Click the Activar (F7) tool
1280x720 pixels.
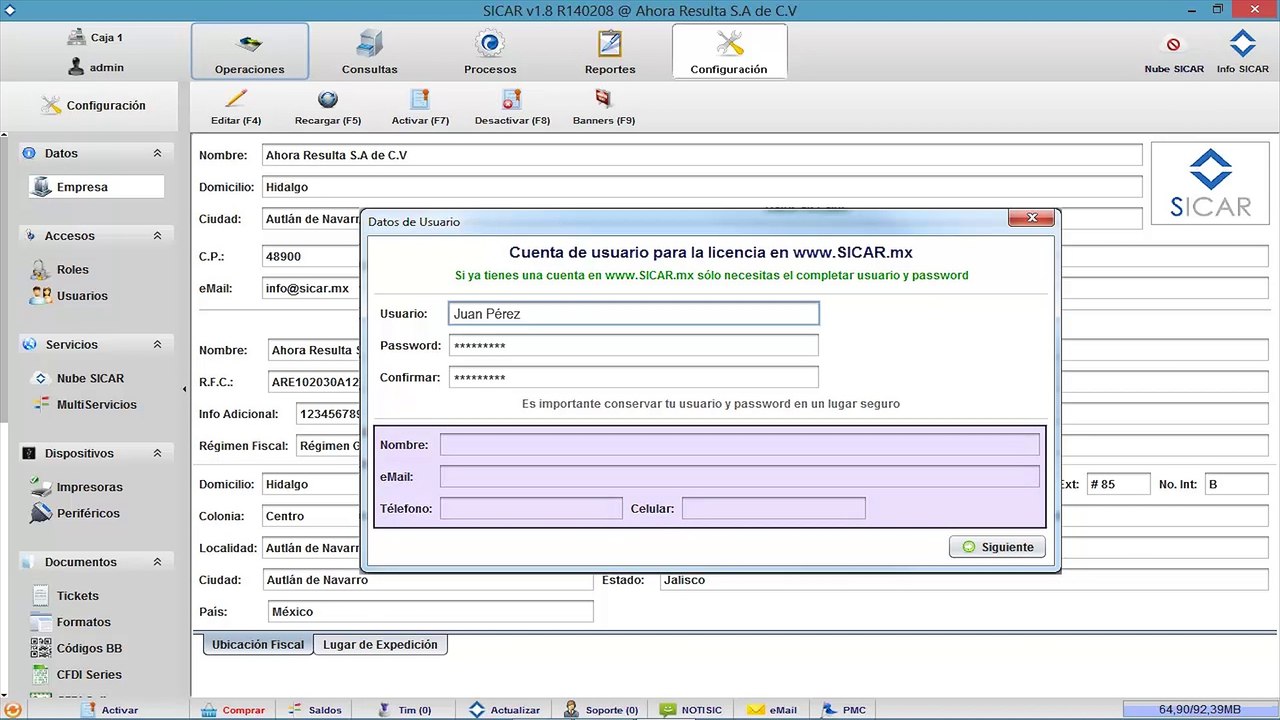click(x=420, y=108)
